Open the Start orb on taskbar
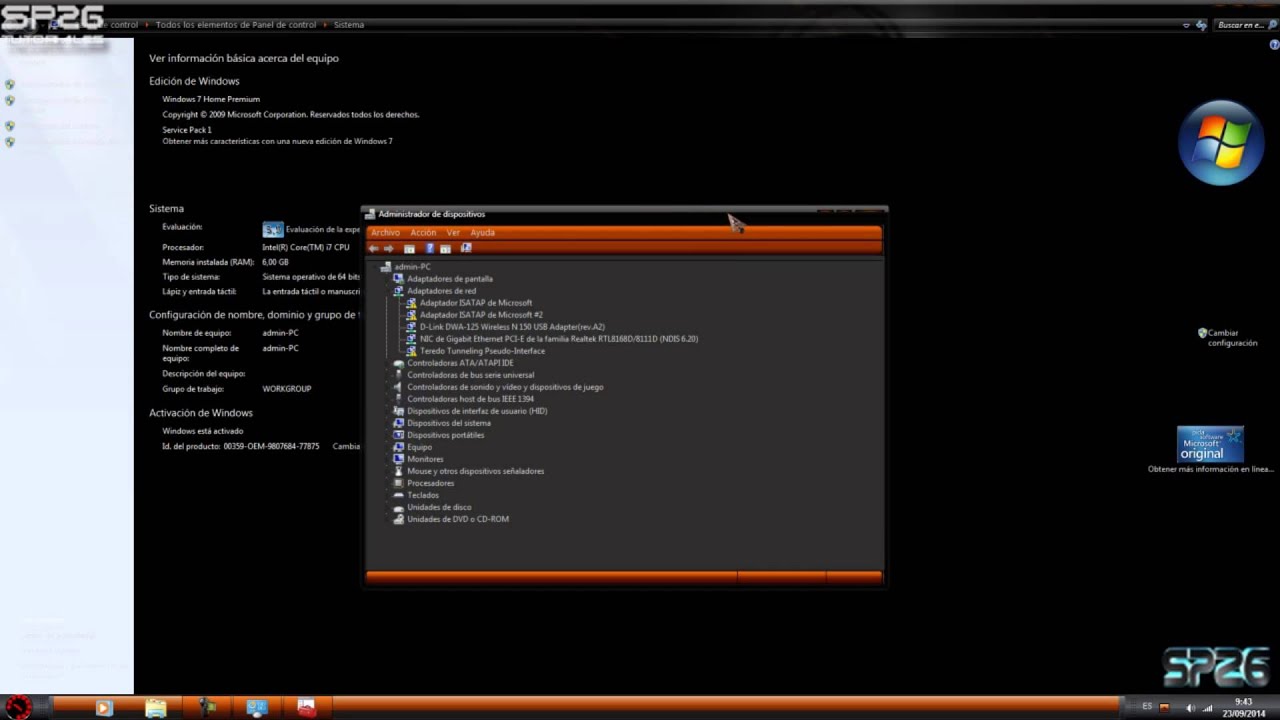Screen dimensions: 1280x720 tap(18, 707)
